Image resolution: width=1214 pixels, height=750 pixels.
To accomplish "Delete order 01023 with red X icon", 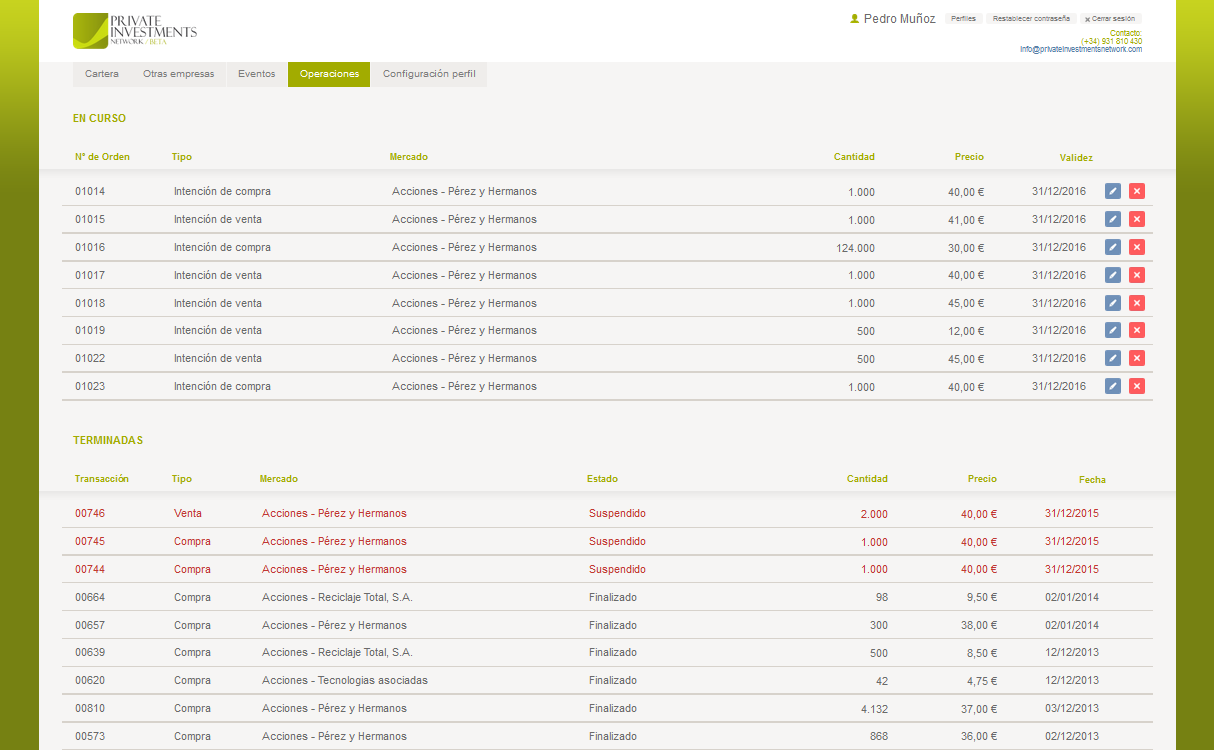I will pyautogui.click(x=1137, y=386).
